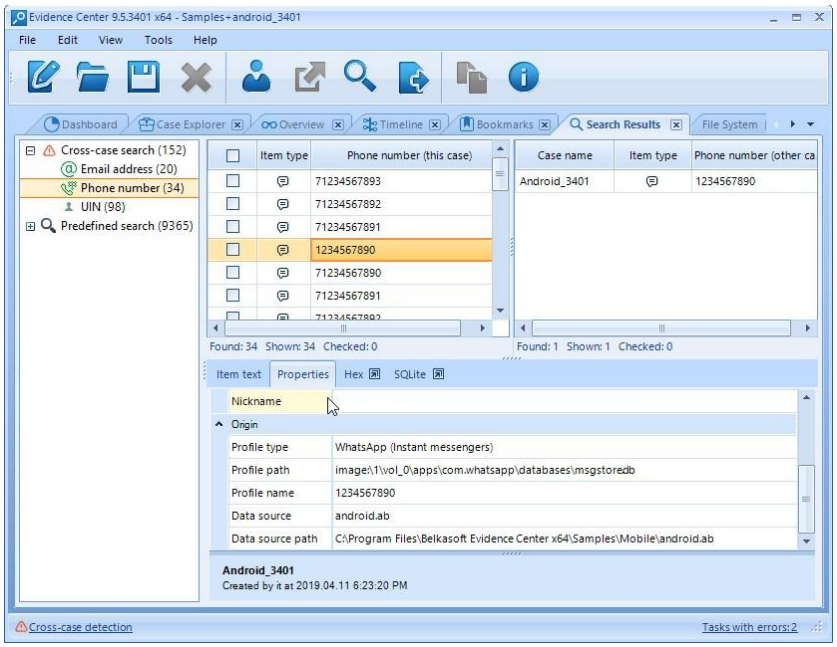Open the Edit menu
The height and width of the screenshot is (647, 837).
pos(68,40)
